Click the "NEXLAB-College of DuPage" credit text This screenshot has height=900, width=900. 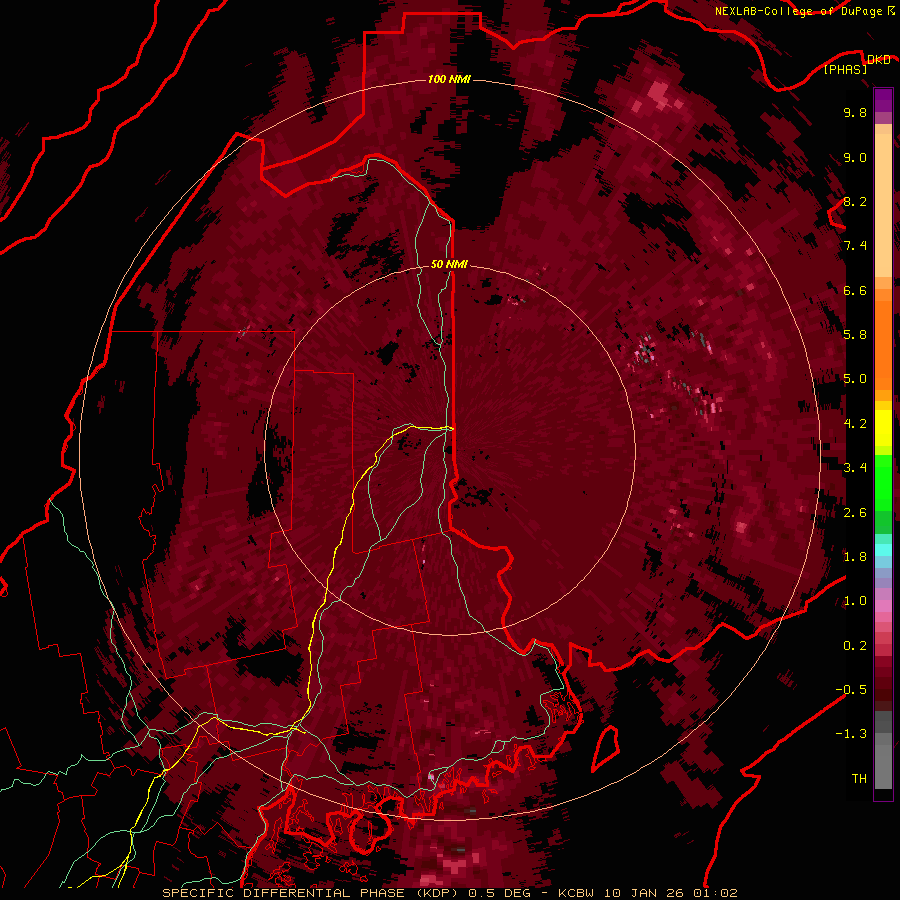(798, 11)
